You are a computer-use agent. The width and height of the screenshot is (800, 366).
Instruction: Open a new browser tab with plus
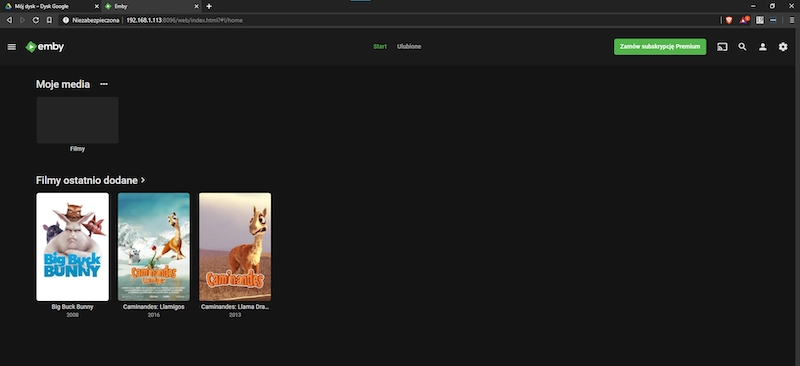(209, 6)
